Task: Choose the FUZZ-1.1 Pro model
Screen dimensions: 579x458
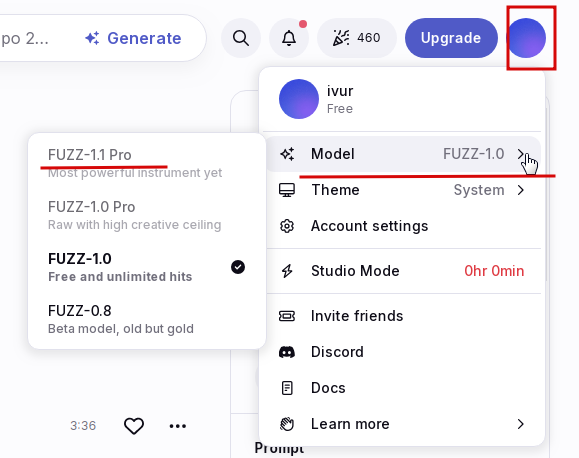Action: 147,163
